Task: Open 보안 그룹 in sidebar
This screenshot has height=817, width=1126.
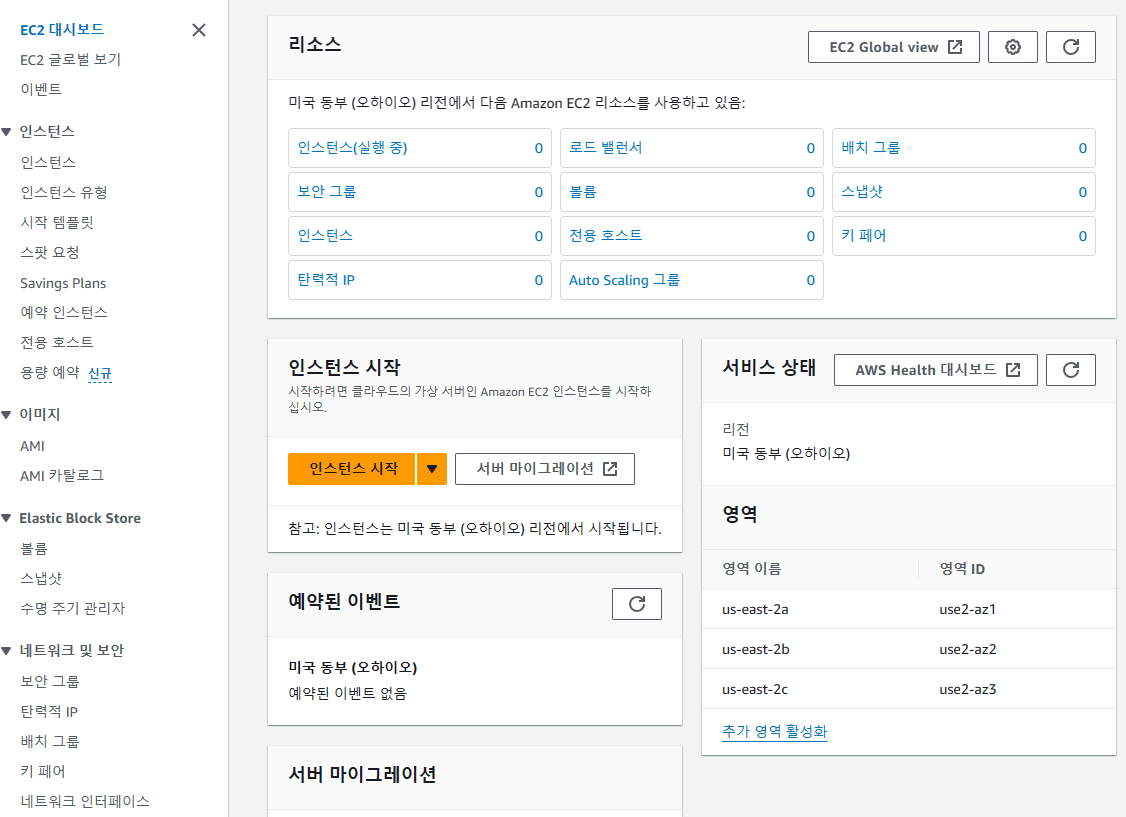Action: (50, 681)
